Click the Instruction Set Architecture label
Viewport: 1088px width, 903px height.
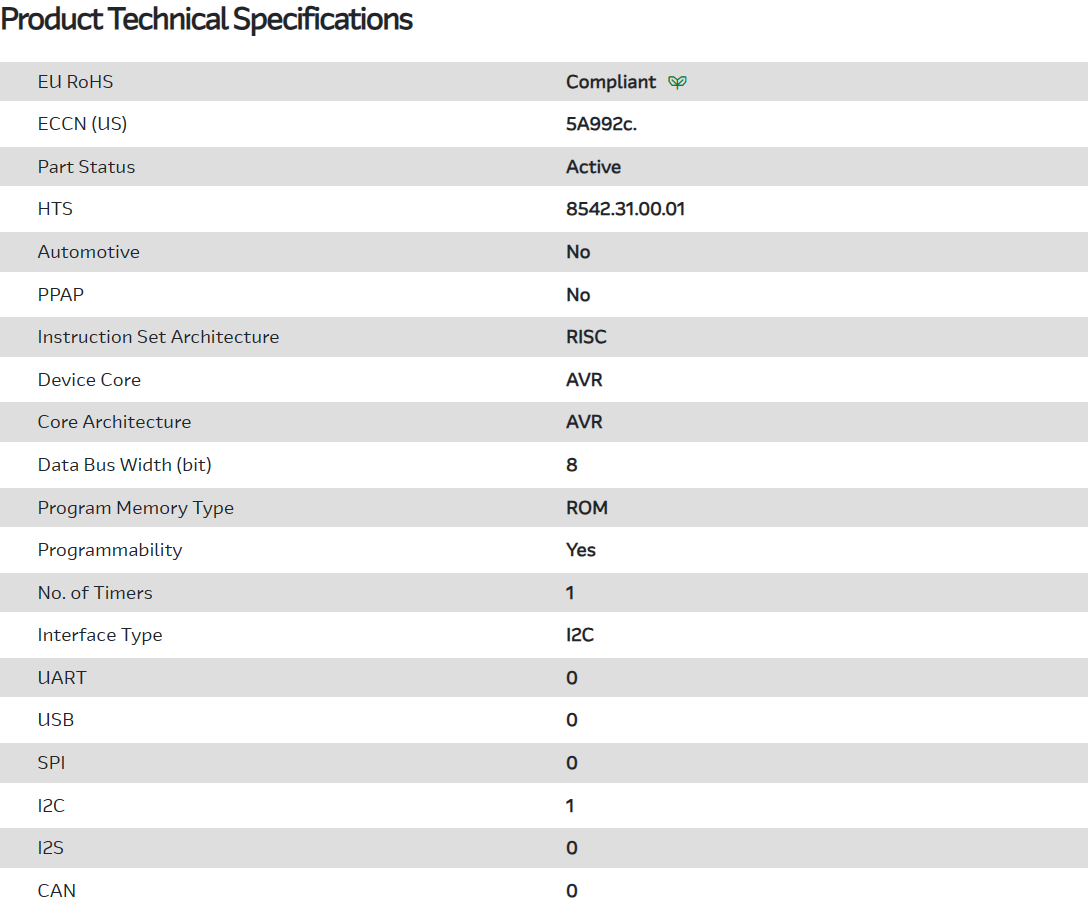coord(158,337)
